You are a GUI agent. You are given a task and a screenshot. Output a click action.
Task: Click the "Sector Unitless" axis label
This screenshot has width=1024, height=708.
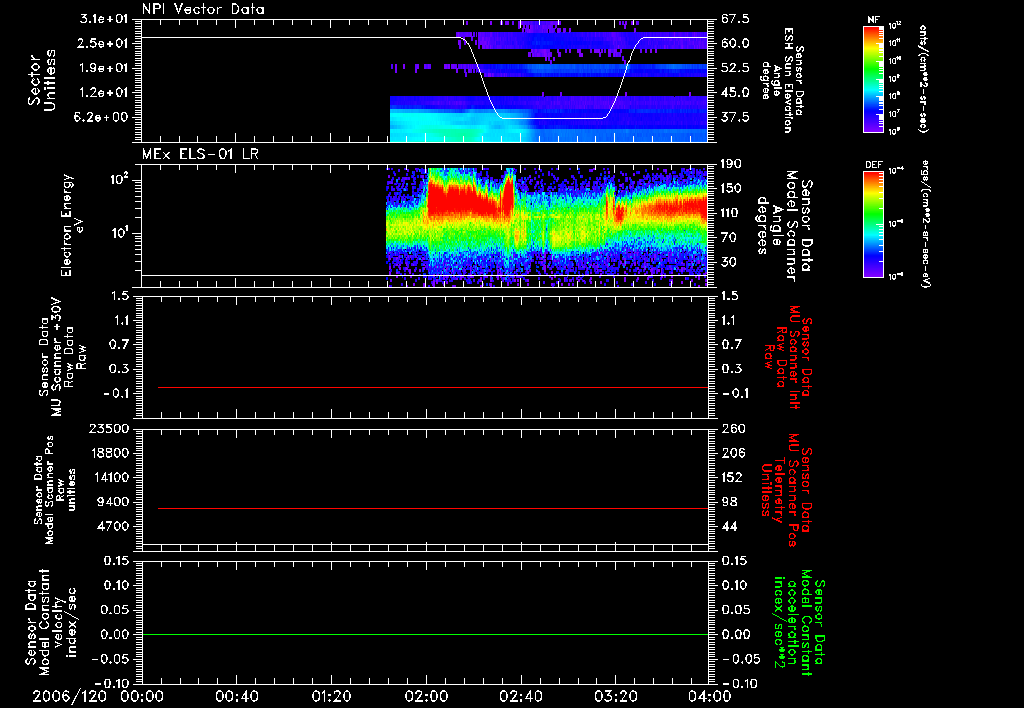pyautogui.click(x=42, y=80)
